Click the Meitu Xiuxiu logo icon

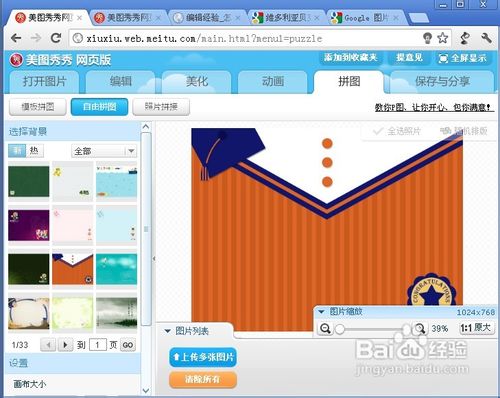pyautogui.click(x=16, y=60)
